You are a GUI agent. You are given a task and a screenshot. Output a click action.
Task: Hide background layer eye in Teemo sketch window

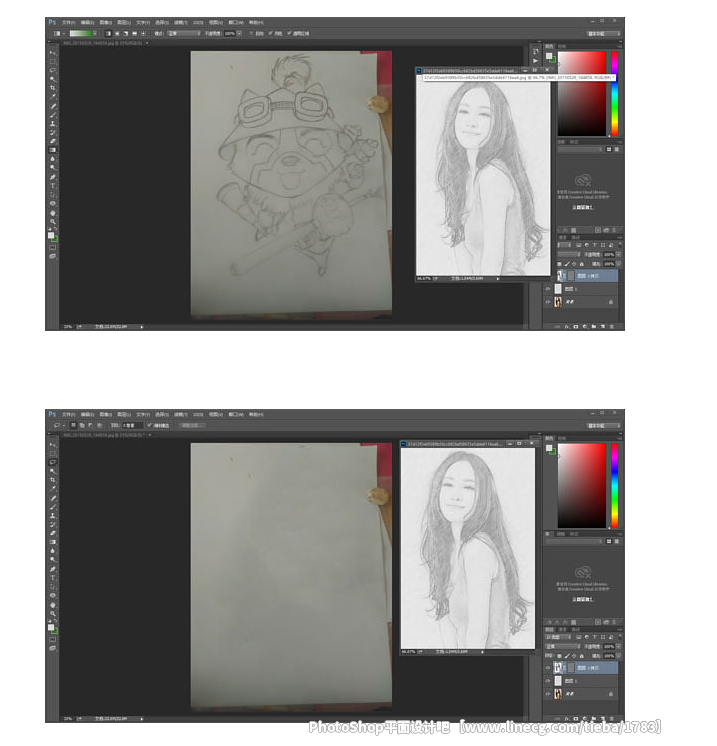[548, 302]
